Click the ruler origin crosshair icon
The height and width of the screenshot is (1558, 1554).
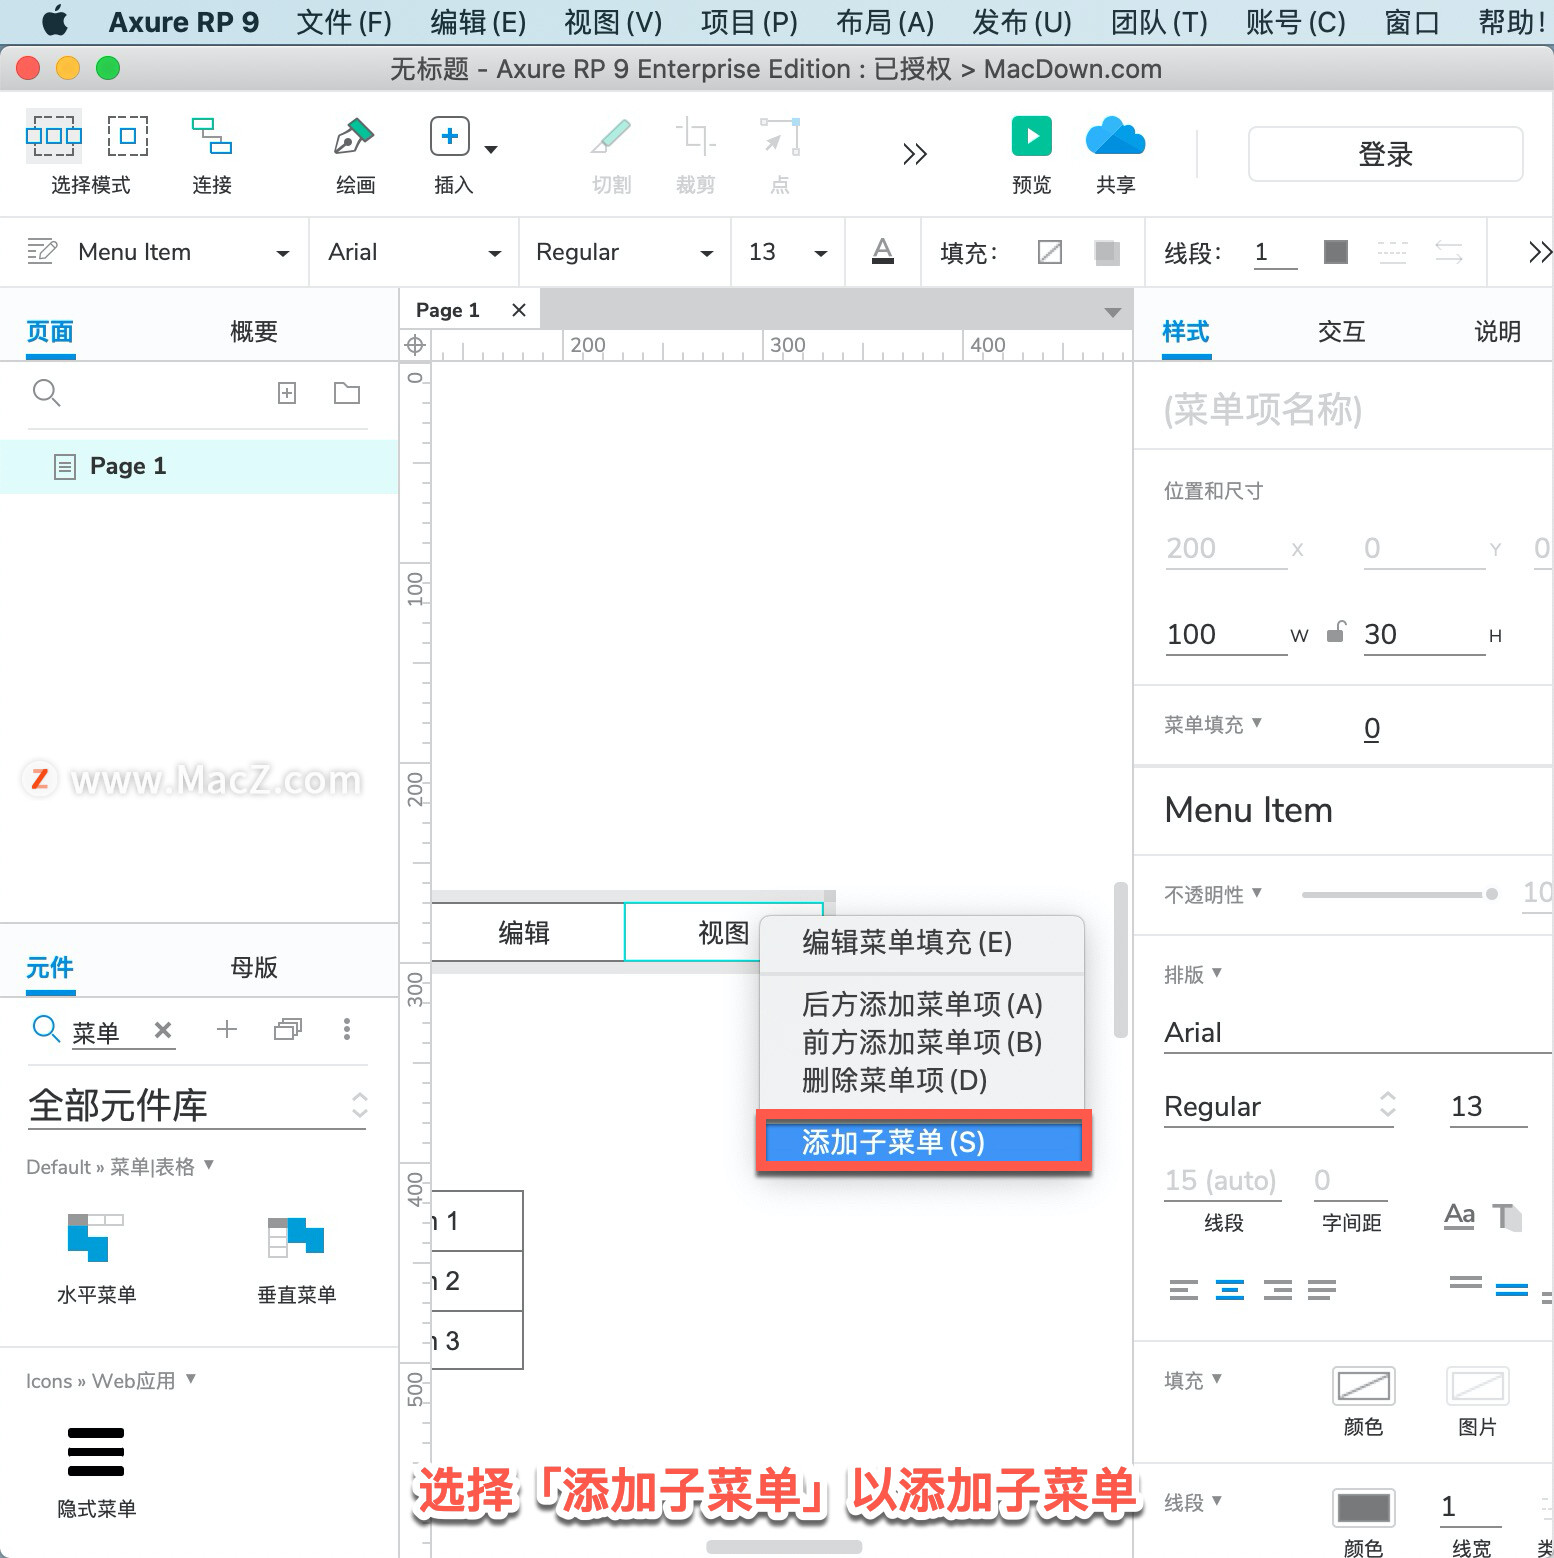click(x=415, y=346)
